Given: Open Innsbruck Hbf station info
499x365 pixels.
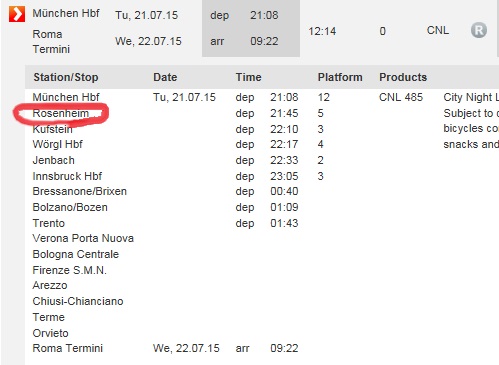Looking at the screenshot, I should click(67, 176).
